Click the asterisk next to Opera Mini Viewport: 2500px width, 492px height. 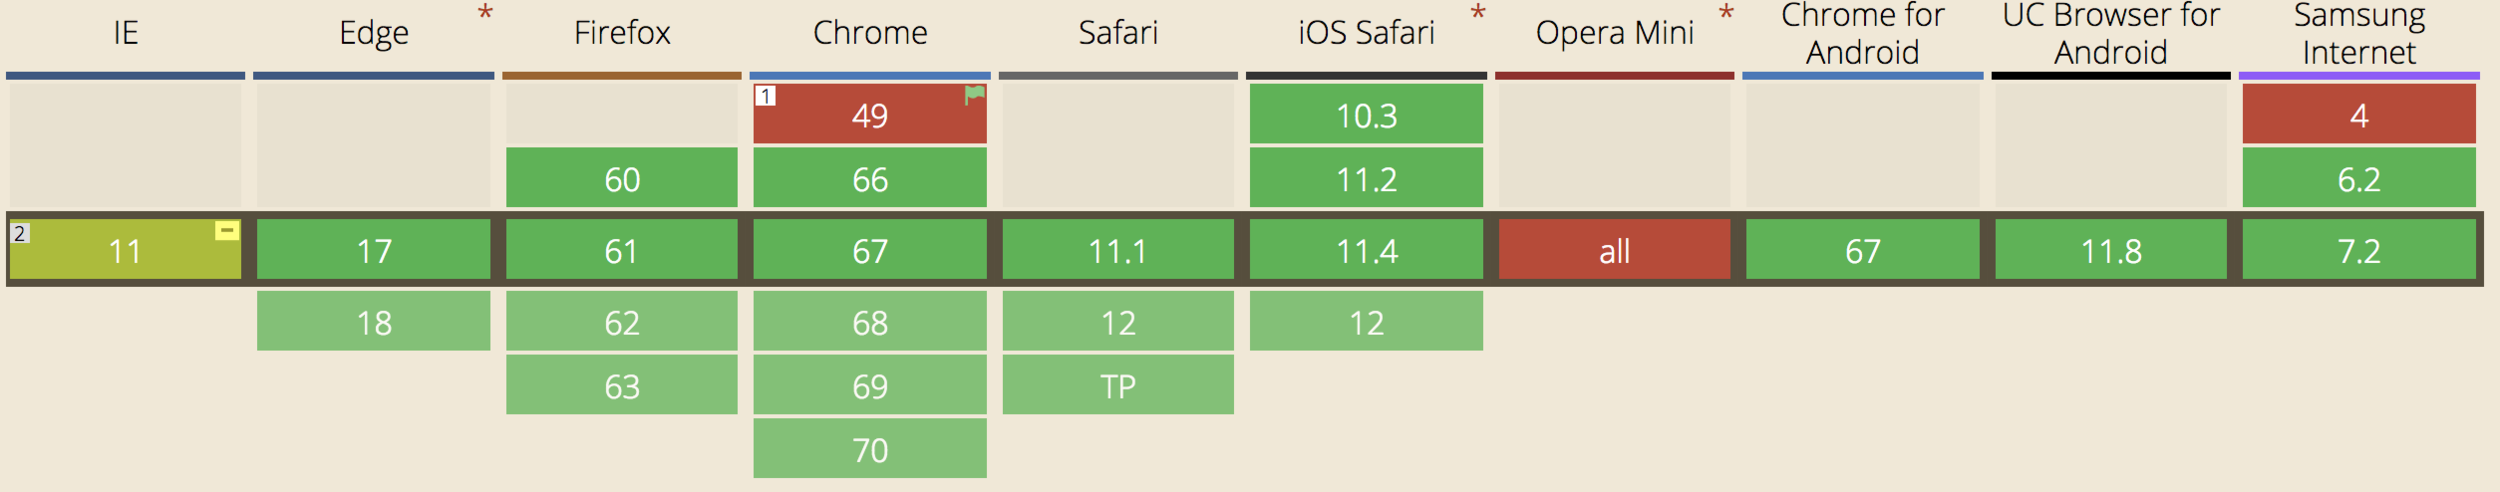click(x=1725, y=14)
